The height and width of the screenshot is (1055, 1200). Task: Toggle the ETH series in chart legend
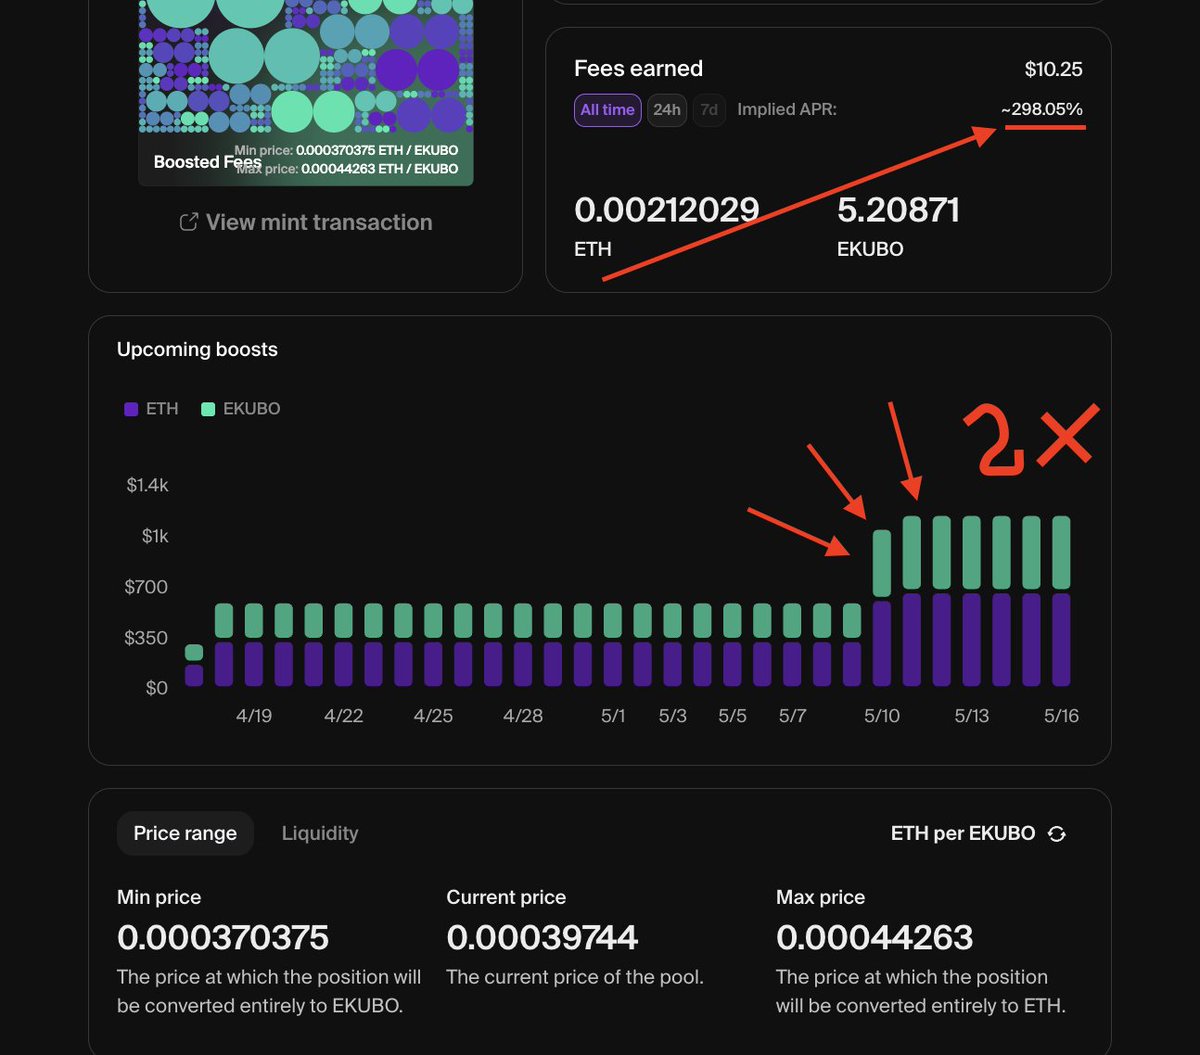(151, 408)
